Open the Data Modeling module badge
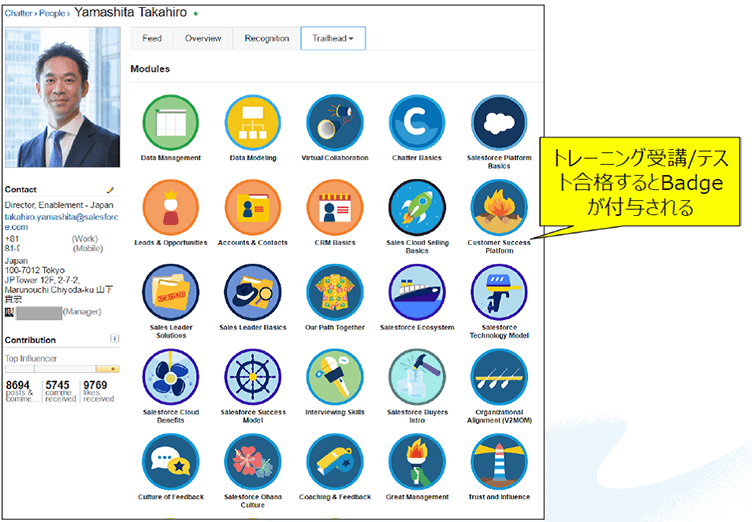 click(253, 124)
